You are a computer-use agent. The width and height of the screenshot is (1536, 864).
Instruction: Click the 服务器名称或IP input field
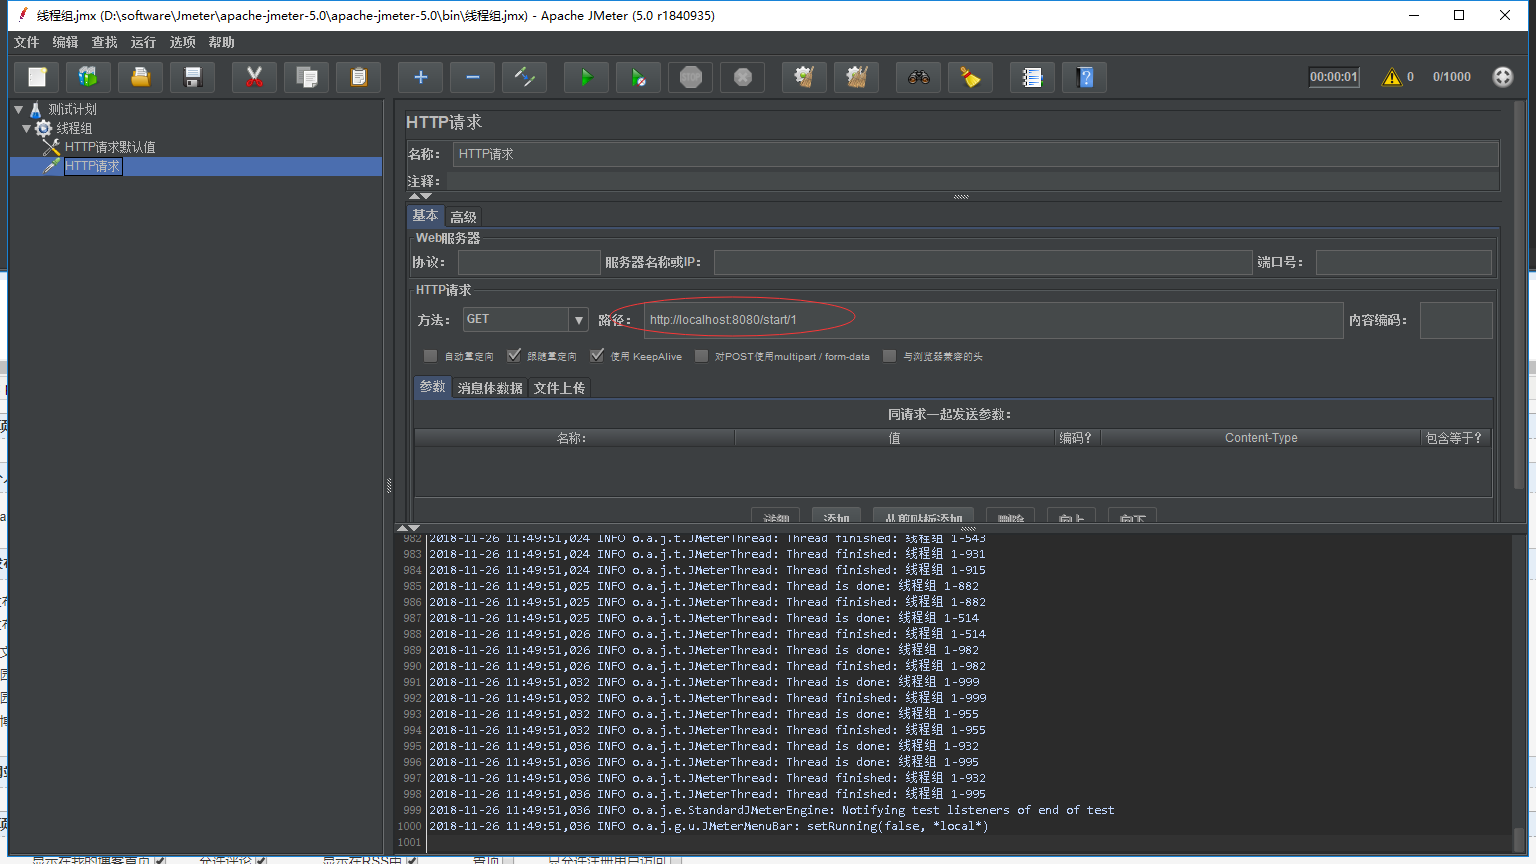tap(983, 262)
